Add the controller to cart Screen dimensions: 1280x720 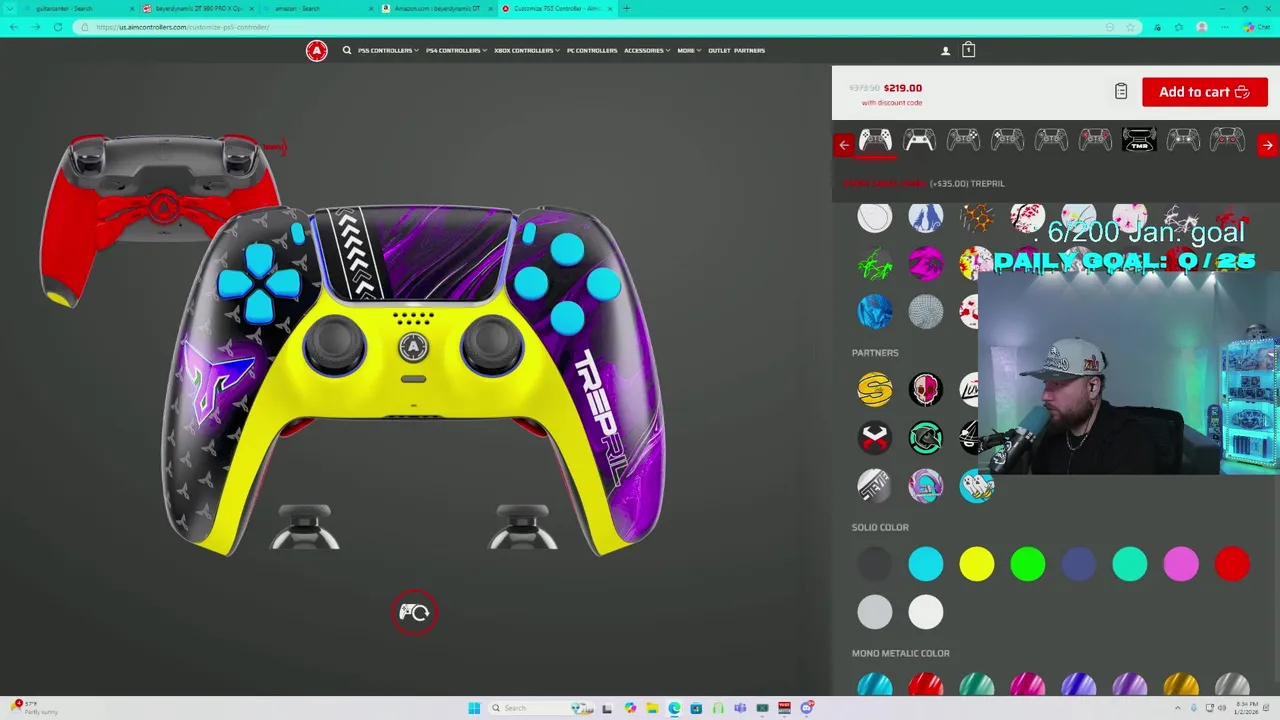tap(1205, 92)
